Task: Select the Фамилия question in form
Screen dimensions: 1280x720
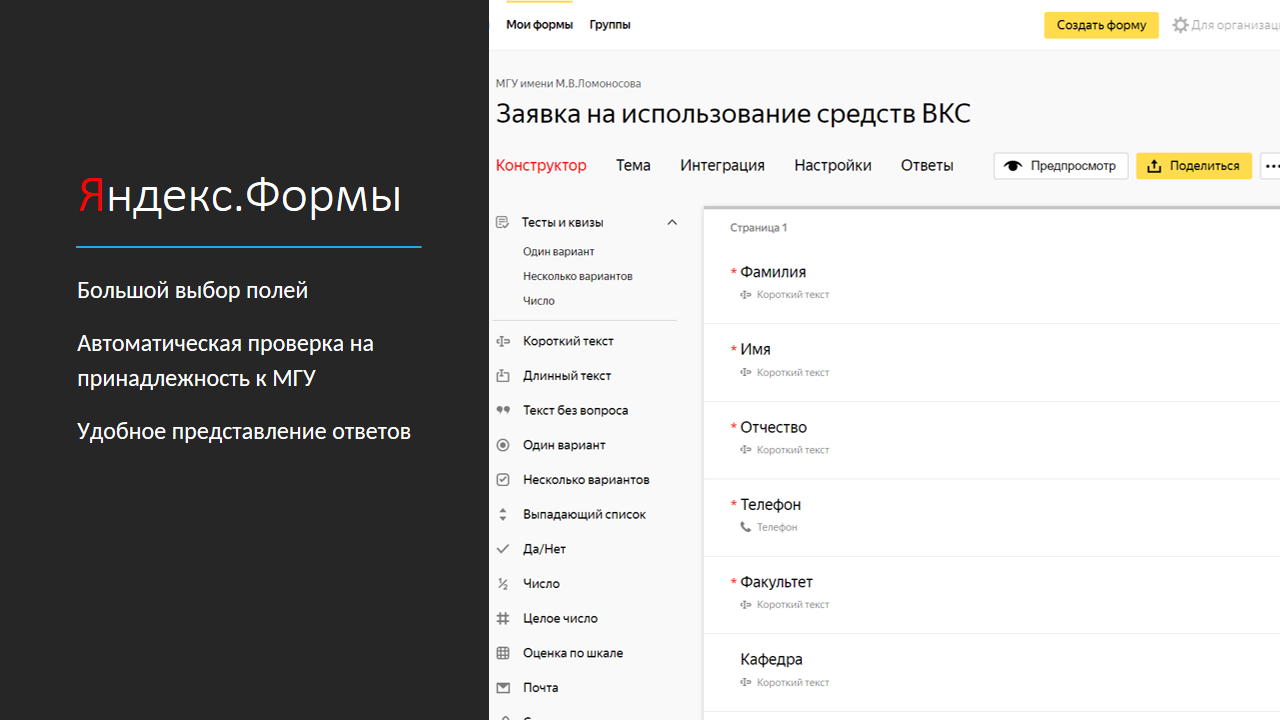Action: [x=991, y=284]
